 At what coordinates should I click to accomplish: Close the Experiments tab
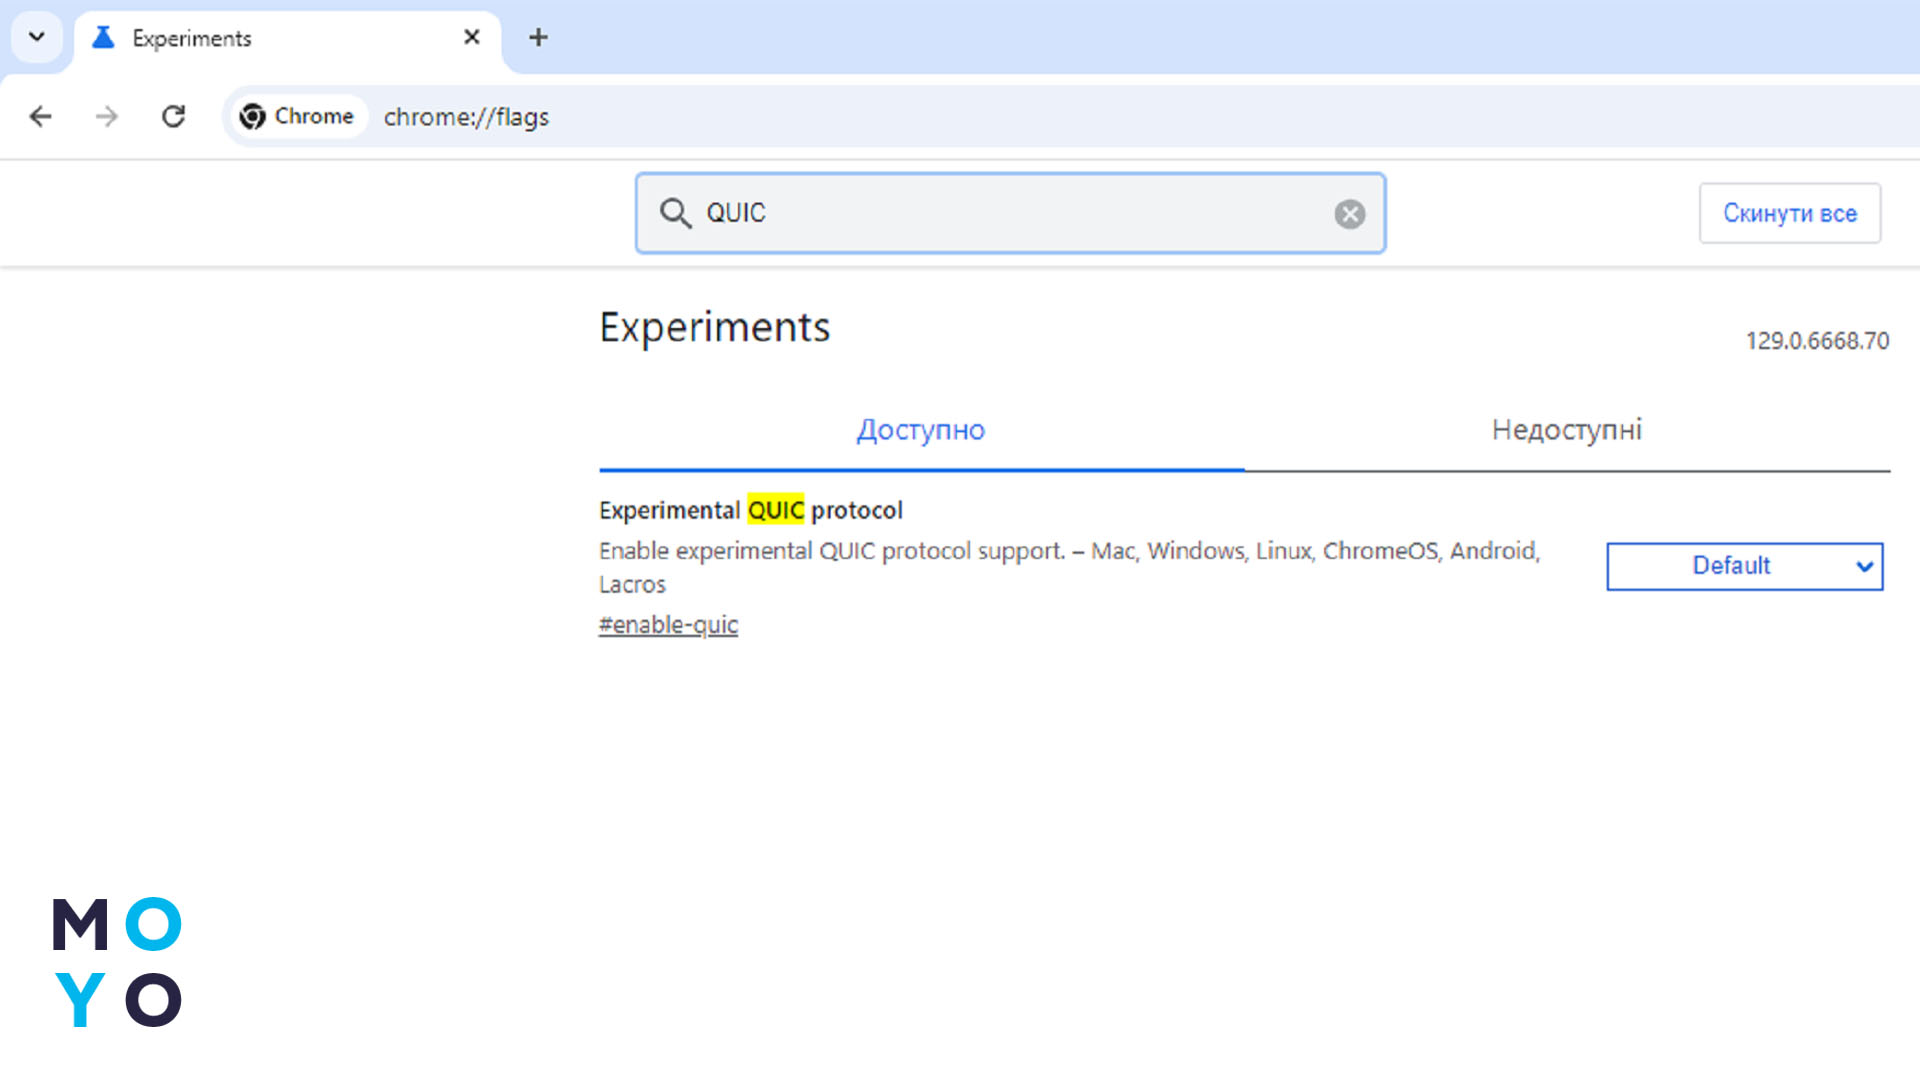tap(472, 38)
